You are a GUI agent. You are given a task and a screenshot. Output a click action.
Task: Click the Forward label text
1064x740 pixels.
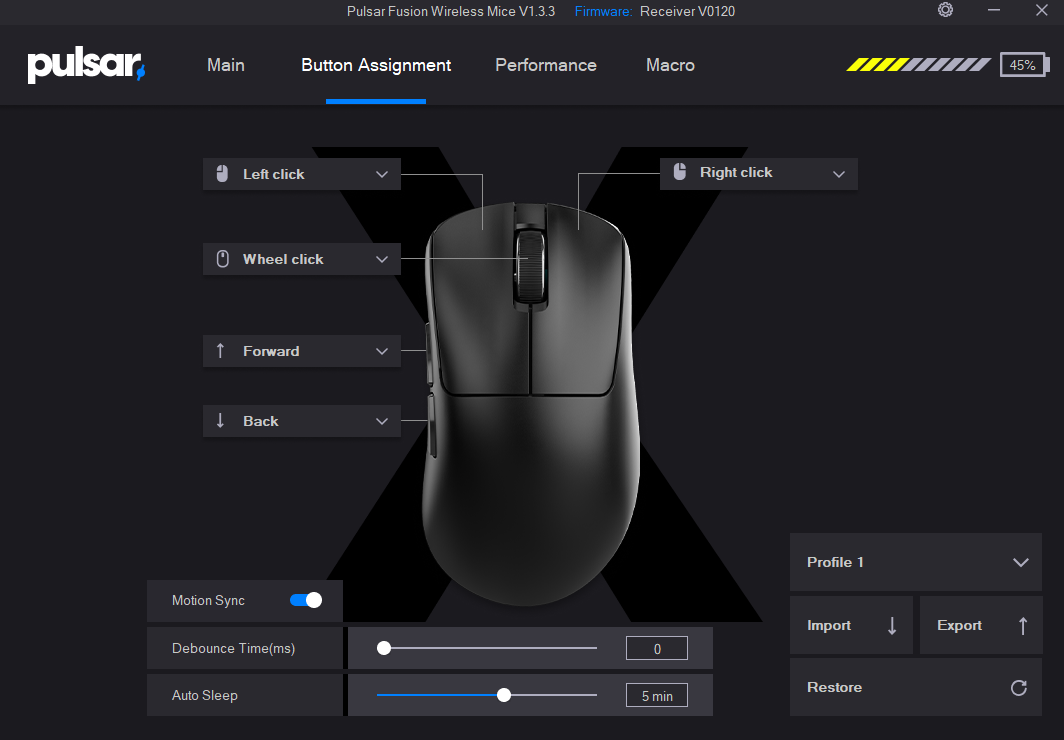(271, 351)
